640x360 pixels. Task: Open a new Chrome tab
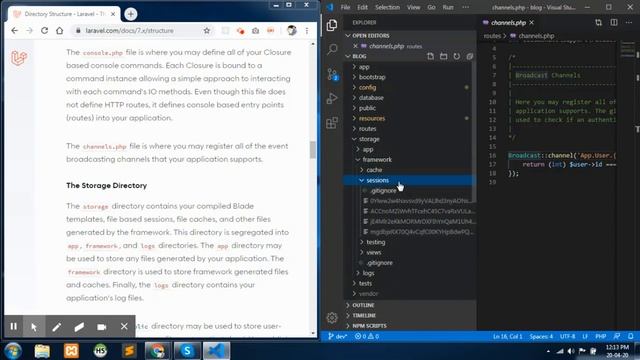point(131,14)
